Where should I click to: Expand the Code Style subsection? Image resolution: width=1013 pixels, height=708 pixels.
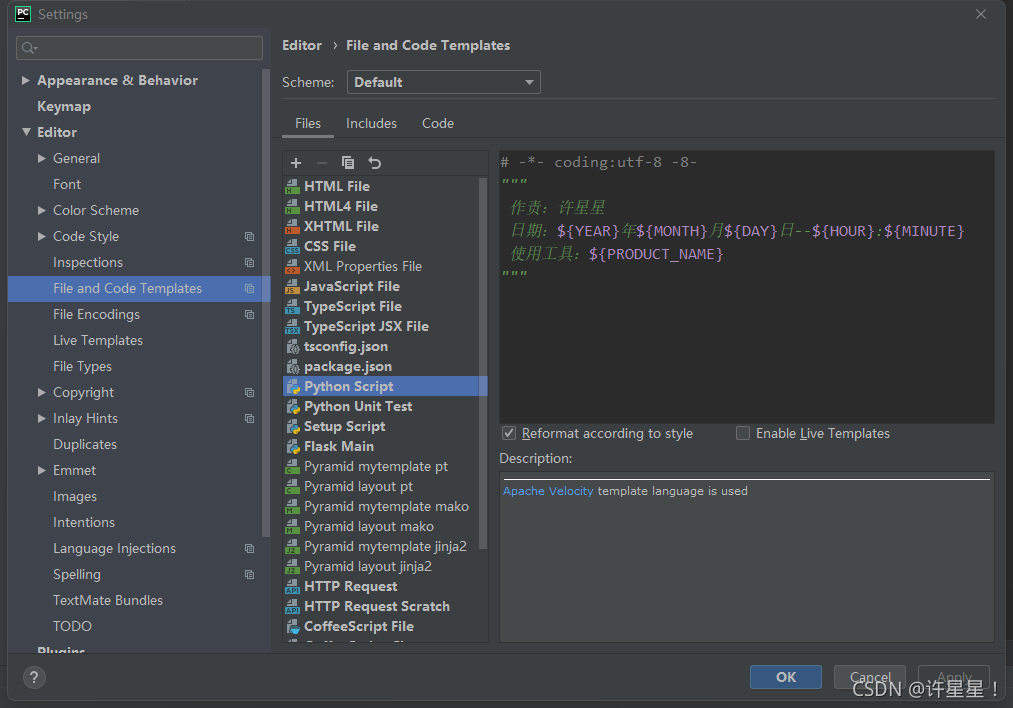42,236
